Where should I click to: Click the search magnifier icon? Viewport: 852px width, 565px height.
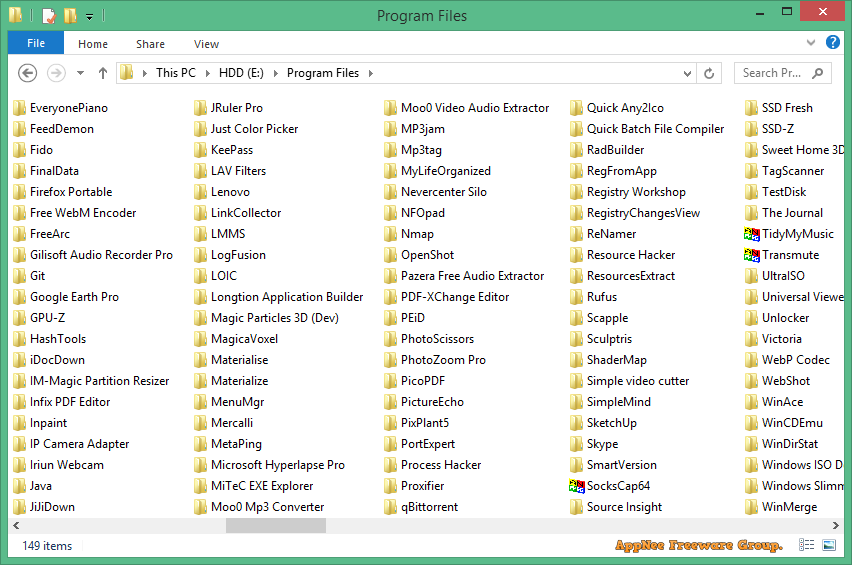[x=817, y=73]
